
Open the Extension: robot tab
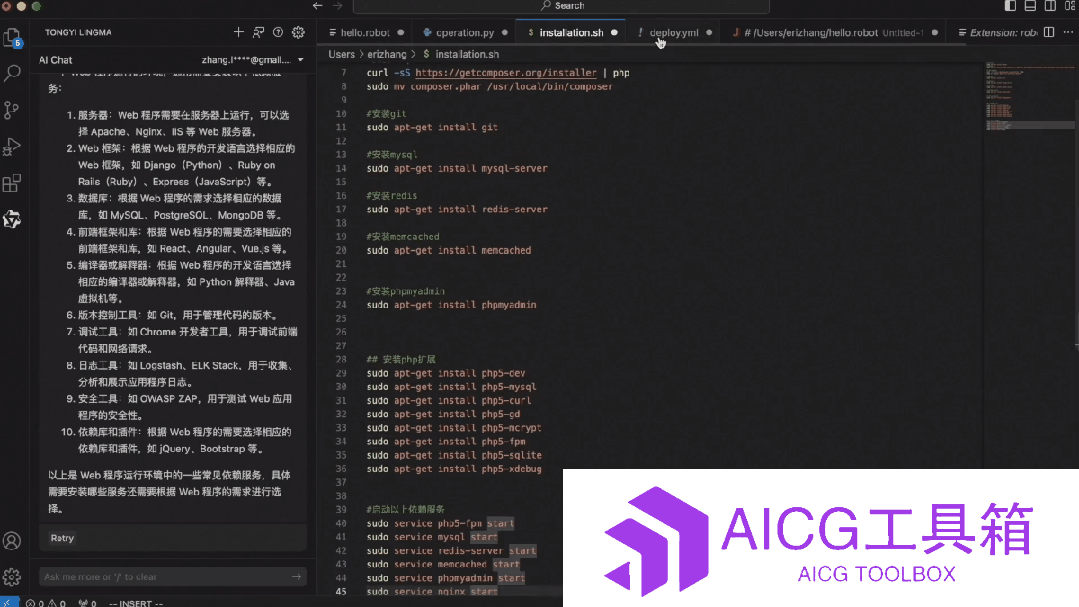coord(998,32)
